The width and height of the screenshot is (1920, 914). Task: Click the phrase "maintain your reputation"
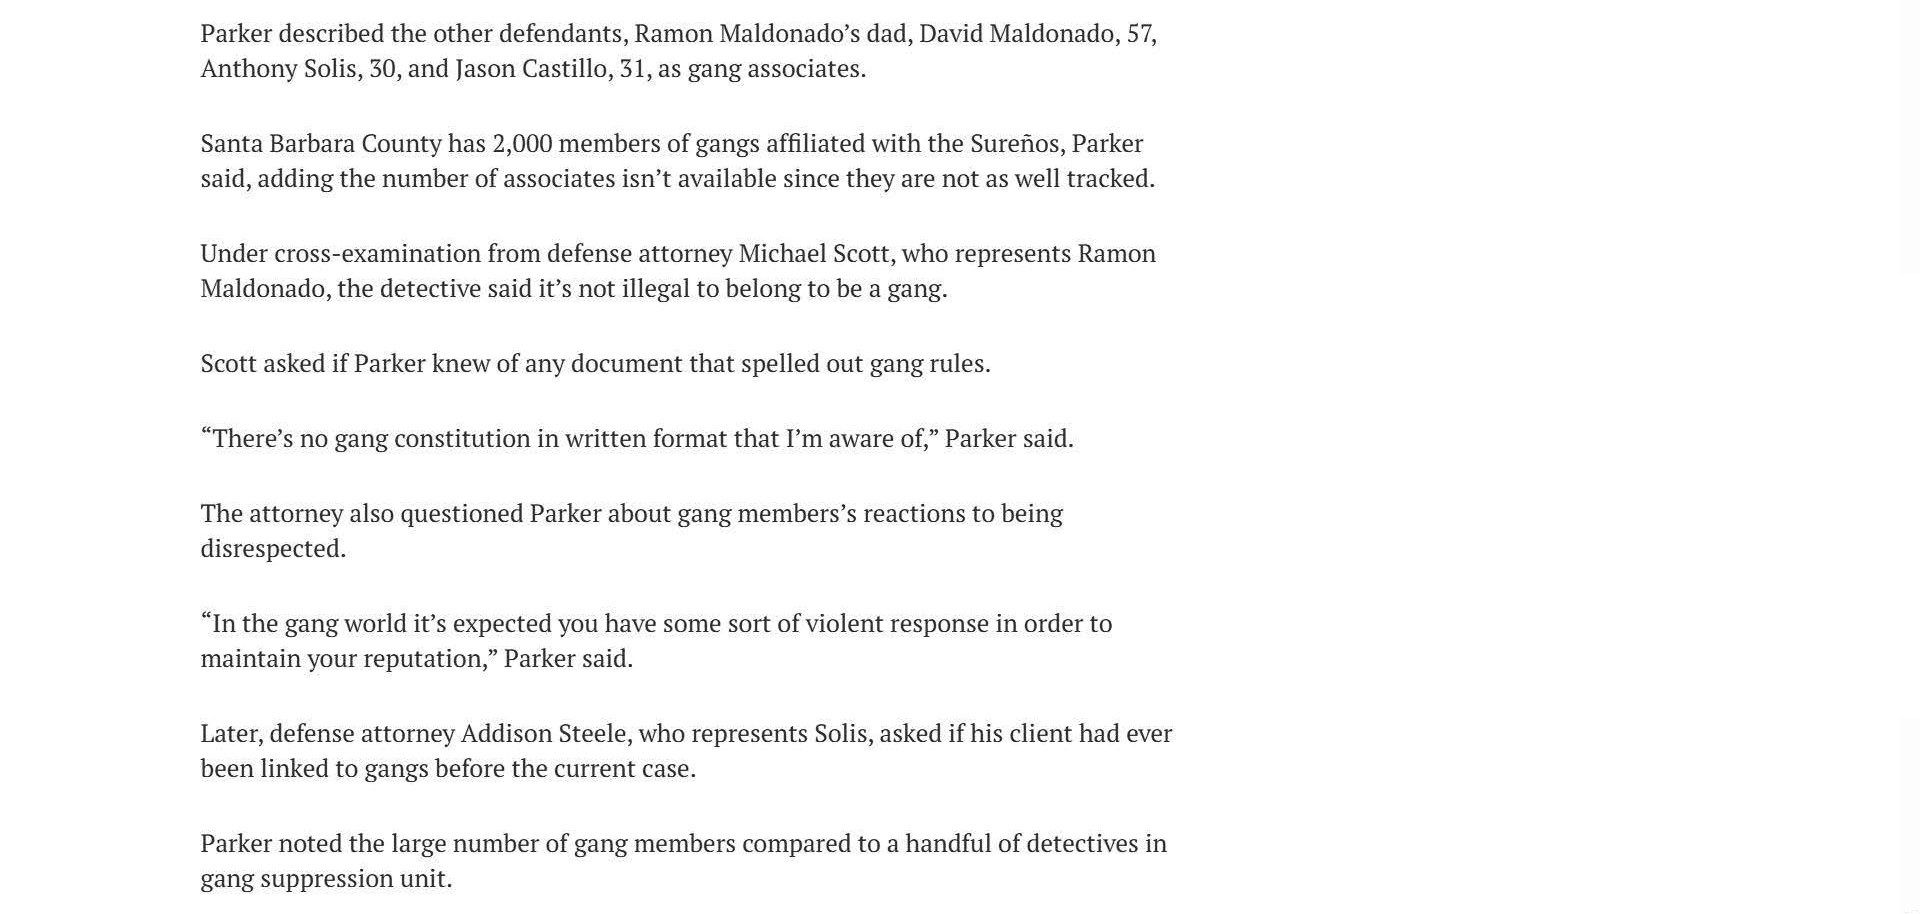click(343, 659)
